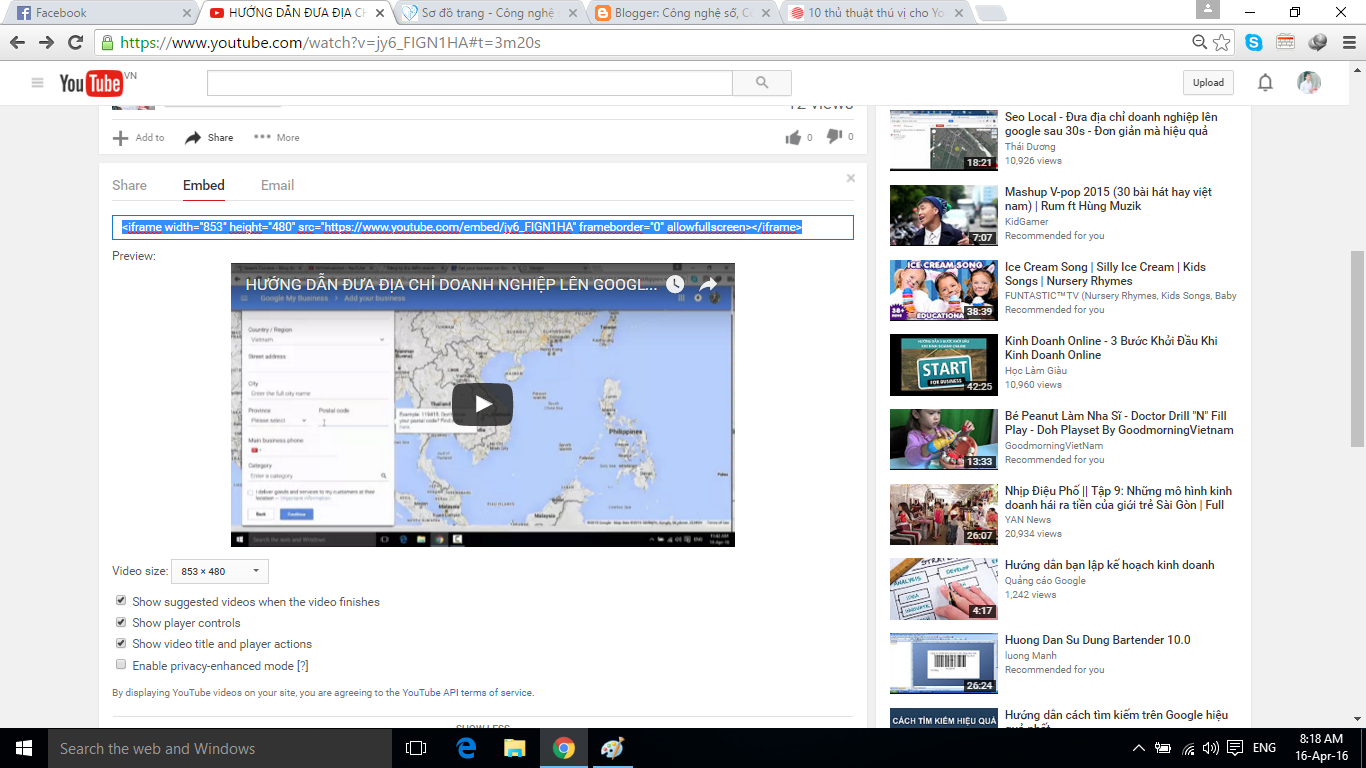This screenshot has width=1366, height=768.
Task: Click the thumbs up like icon
Action: click(x=793, y=137)
